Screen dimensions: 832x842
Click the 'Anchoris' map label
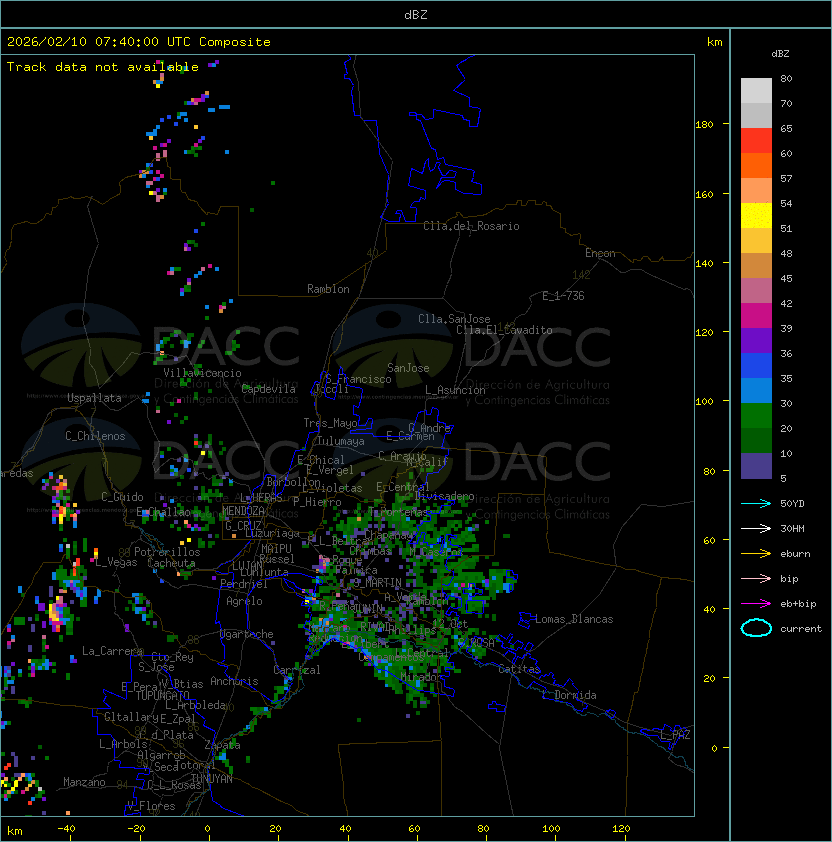pyautogui.click(x=234, y=681)
